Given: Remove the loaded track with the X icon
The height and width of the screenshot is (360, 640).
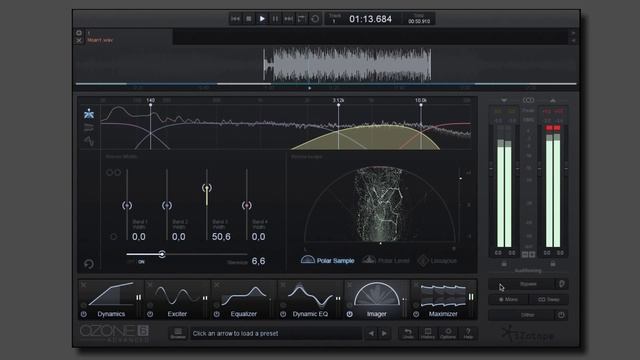Looking at the screenshot, I should [79, 40].
